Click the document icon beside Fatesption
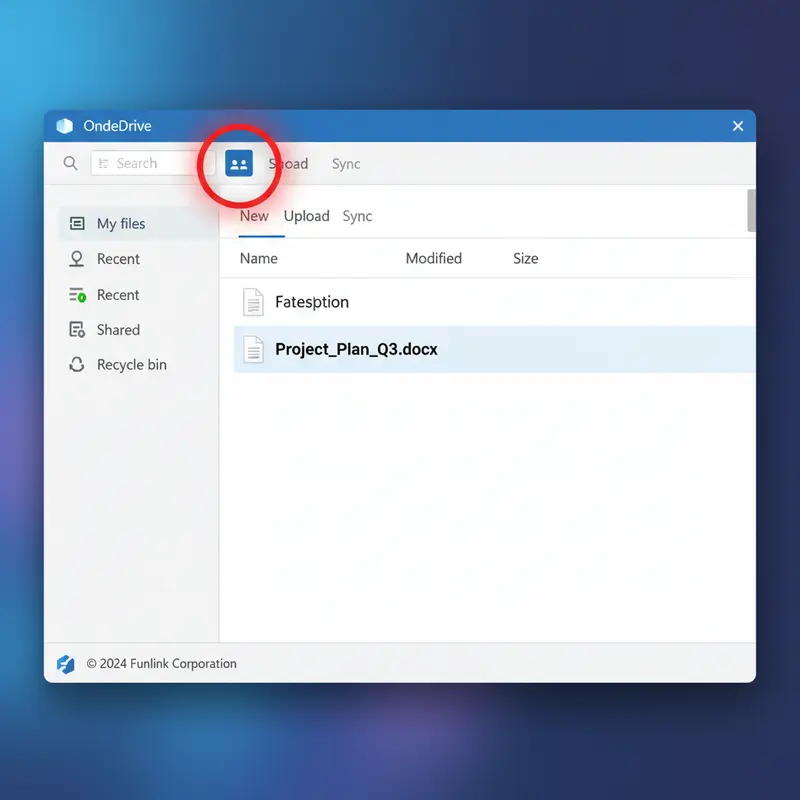Viewport: 800px width, 800px height. tap(252, 301)
